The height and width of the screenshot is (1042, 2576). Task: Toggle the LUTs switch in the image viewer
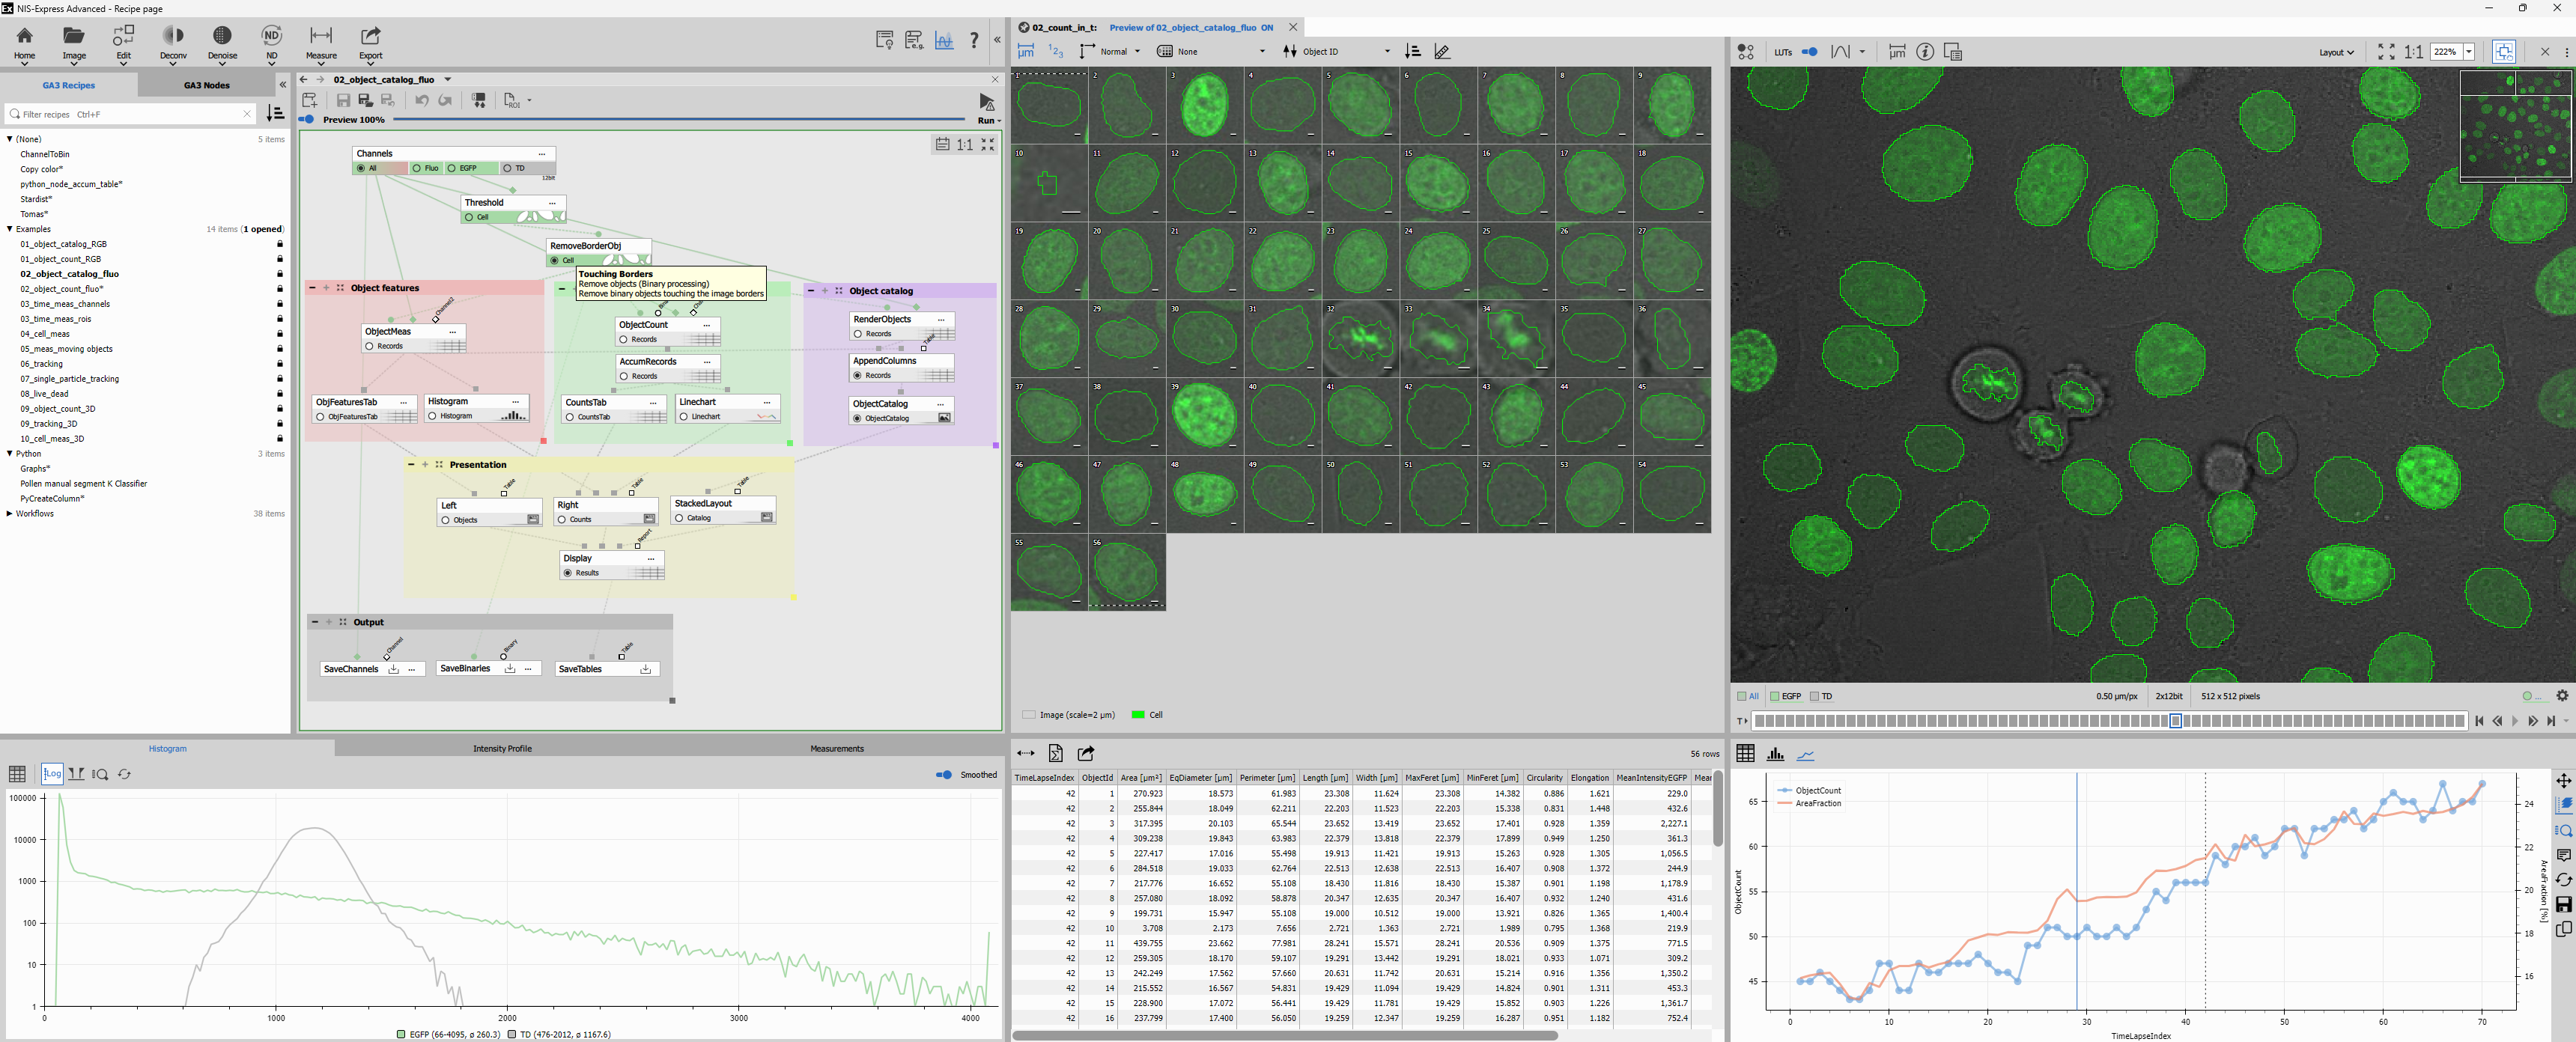pyautogui.click(x=1810, y=51)
